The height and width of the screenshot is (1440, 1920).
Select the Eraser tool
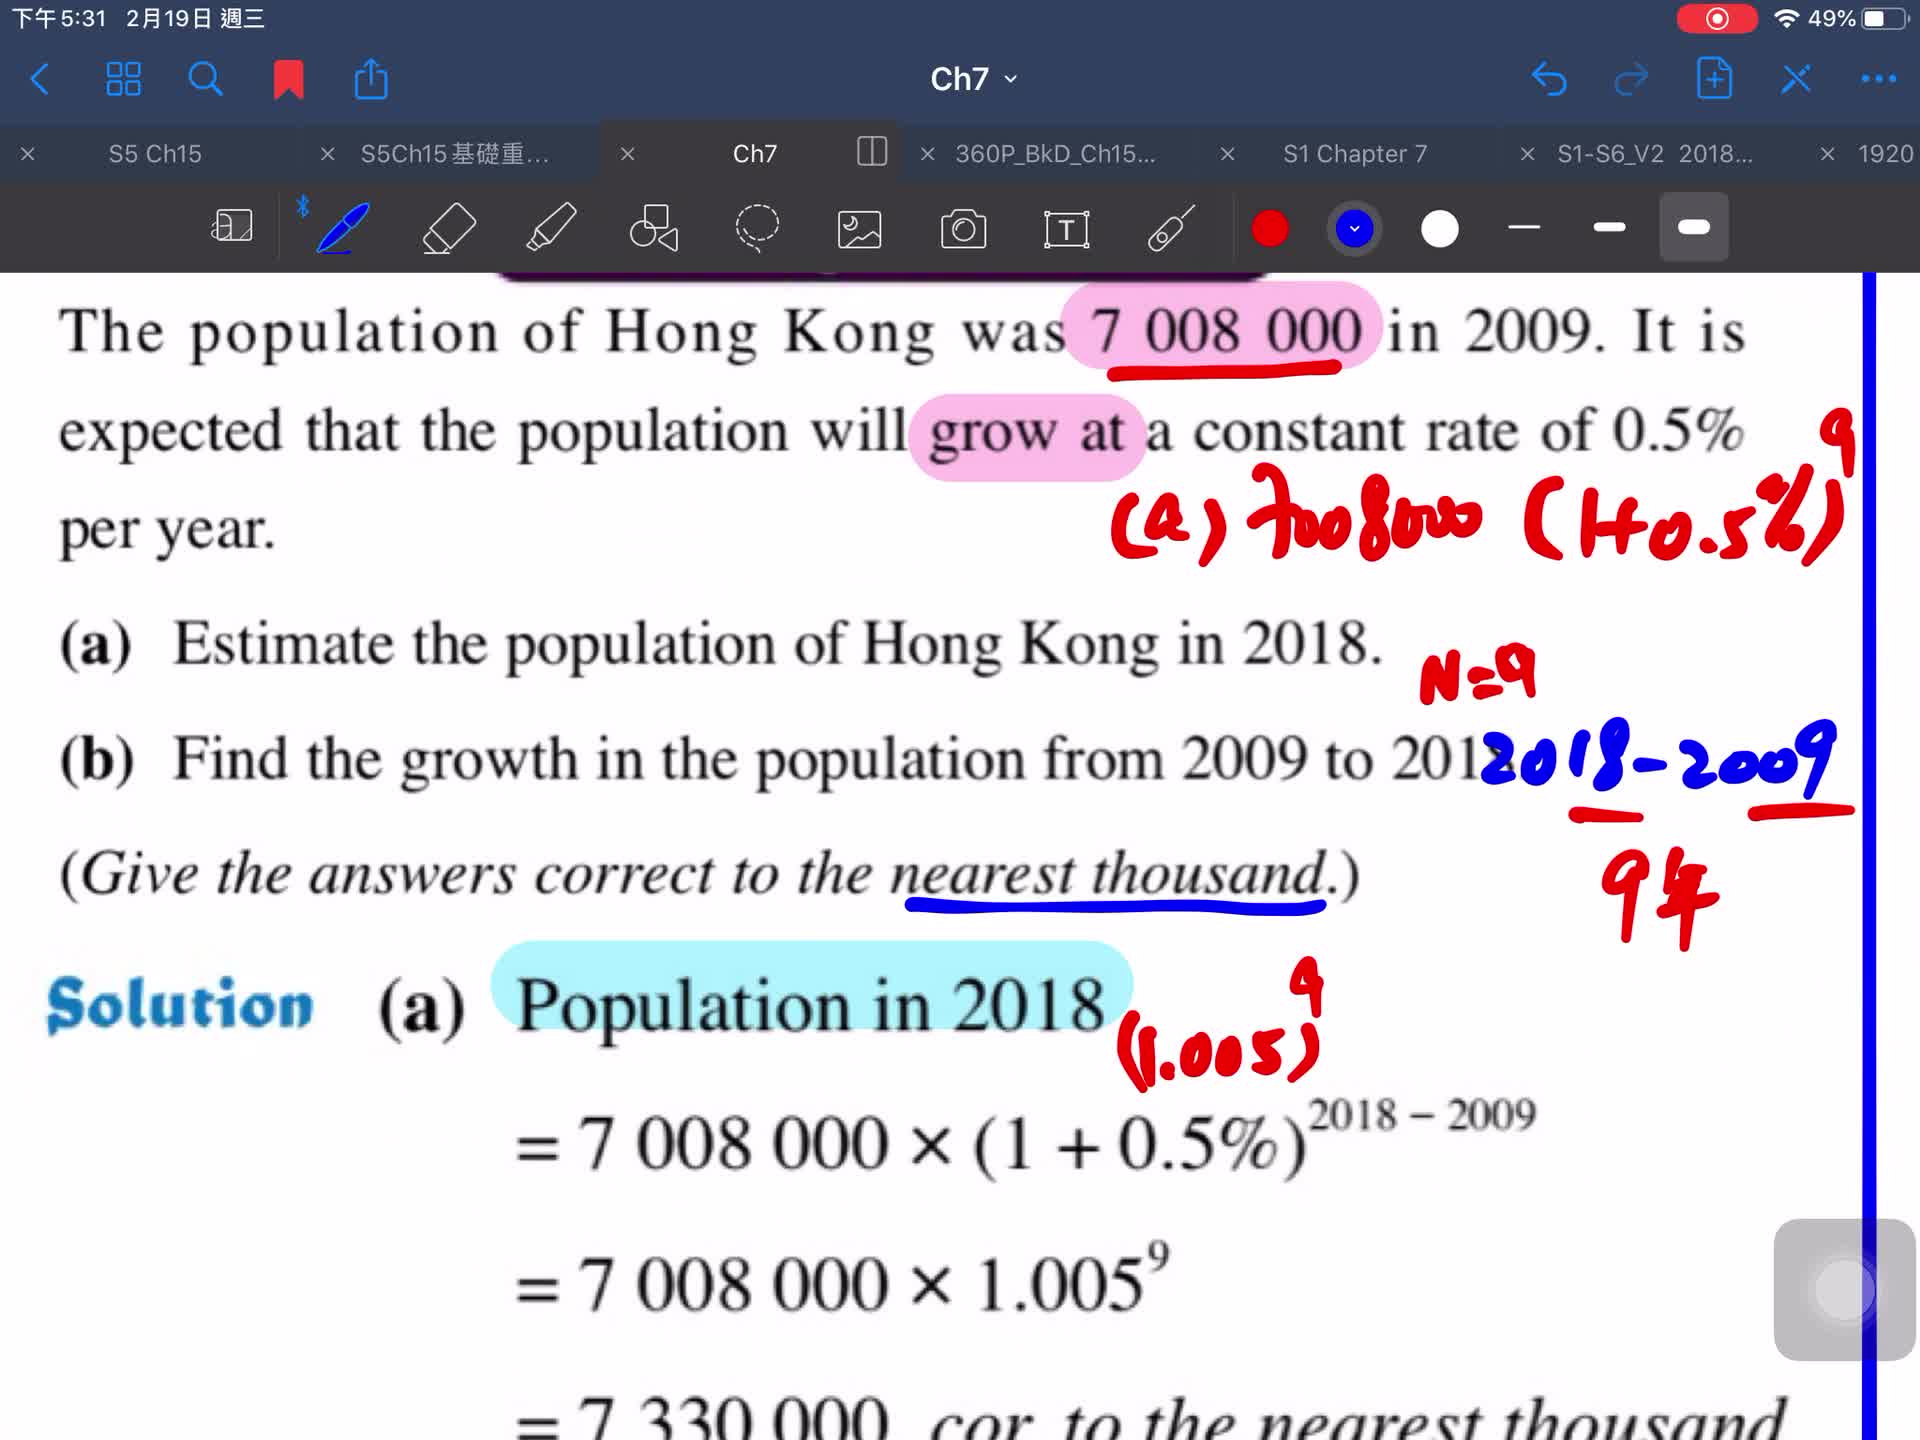click(x=449, y=228)
